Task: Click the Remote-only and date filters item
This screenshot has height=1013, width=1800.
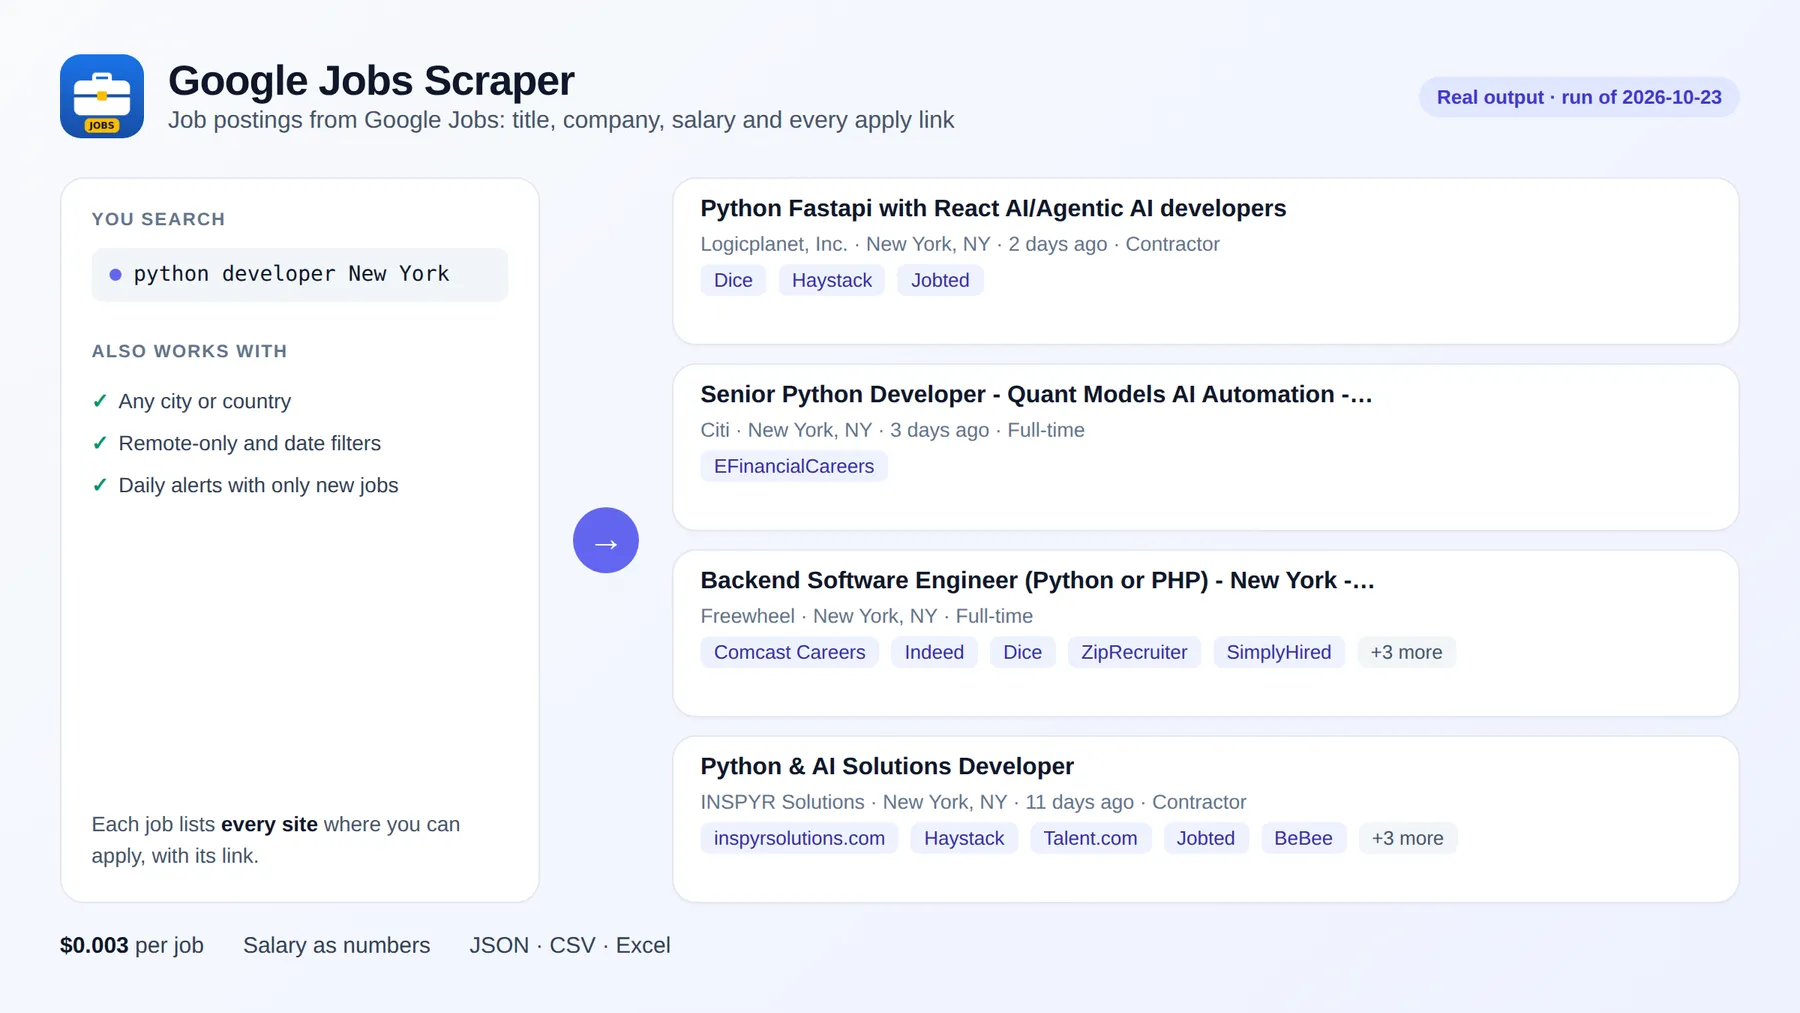Action: pos(250,443)
